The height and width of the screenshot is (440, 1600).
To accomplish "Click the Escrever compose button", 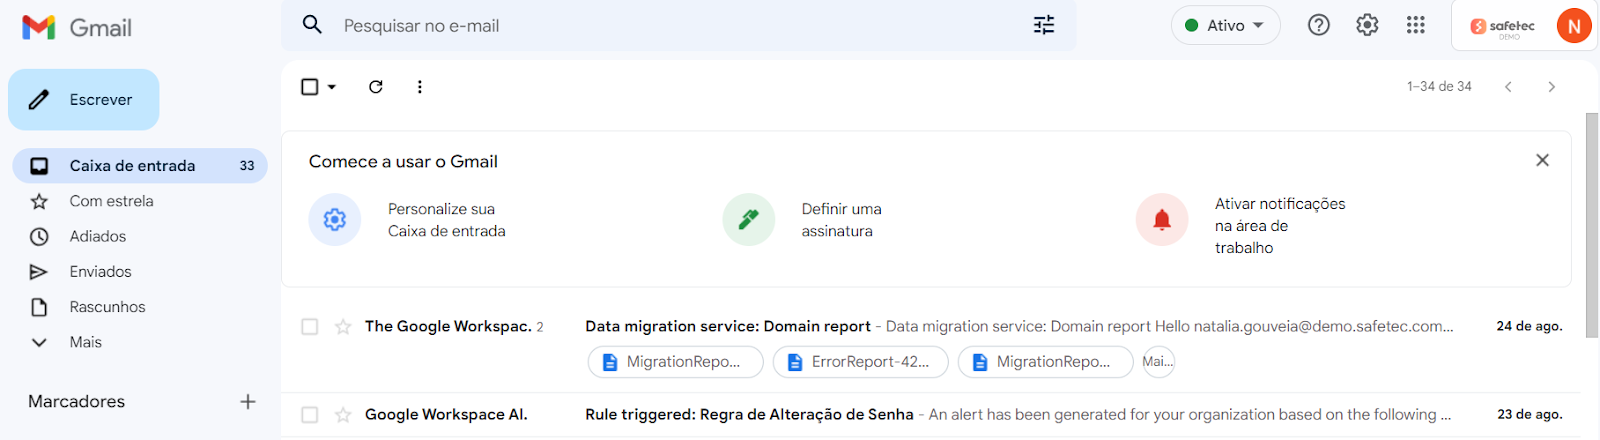I will click(x=84, y=99).
